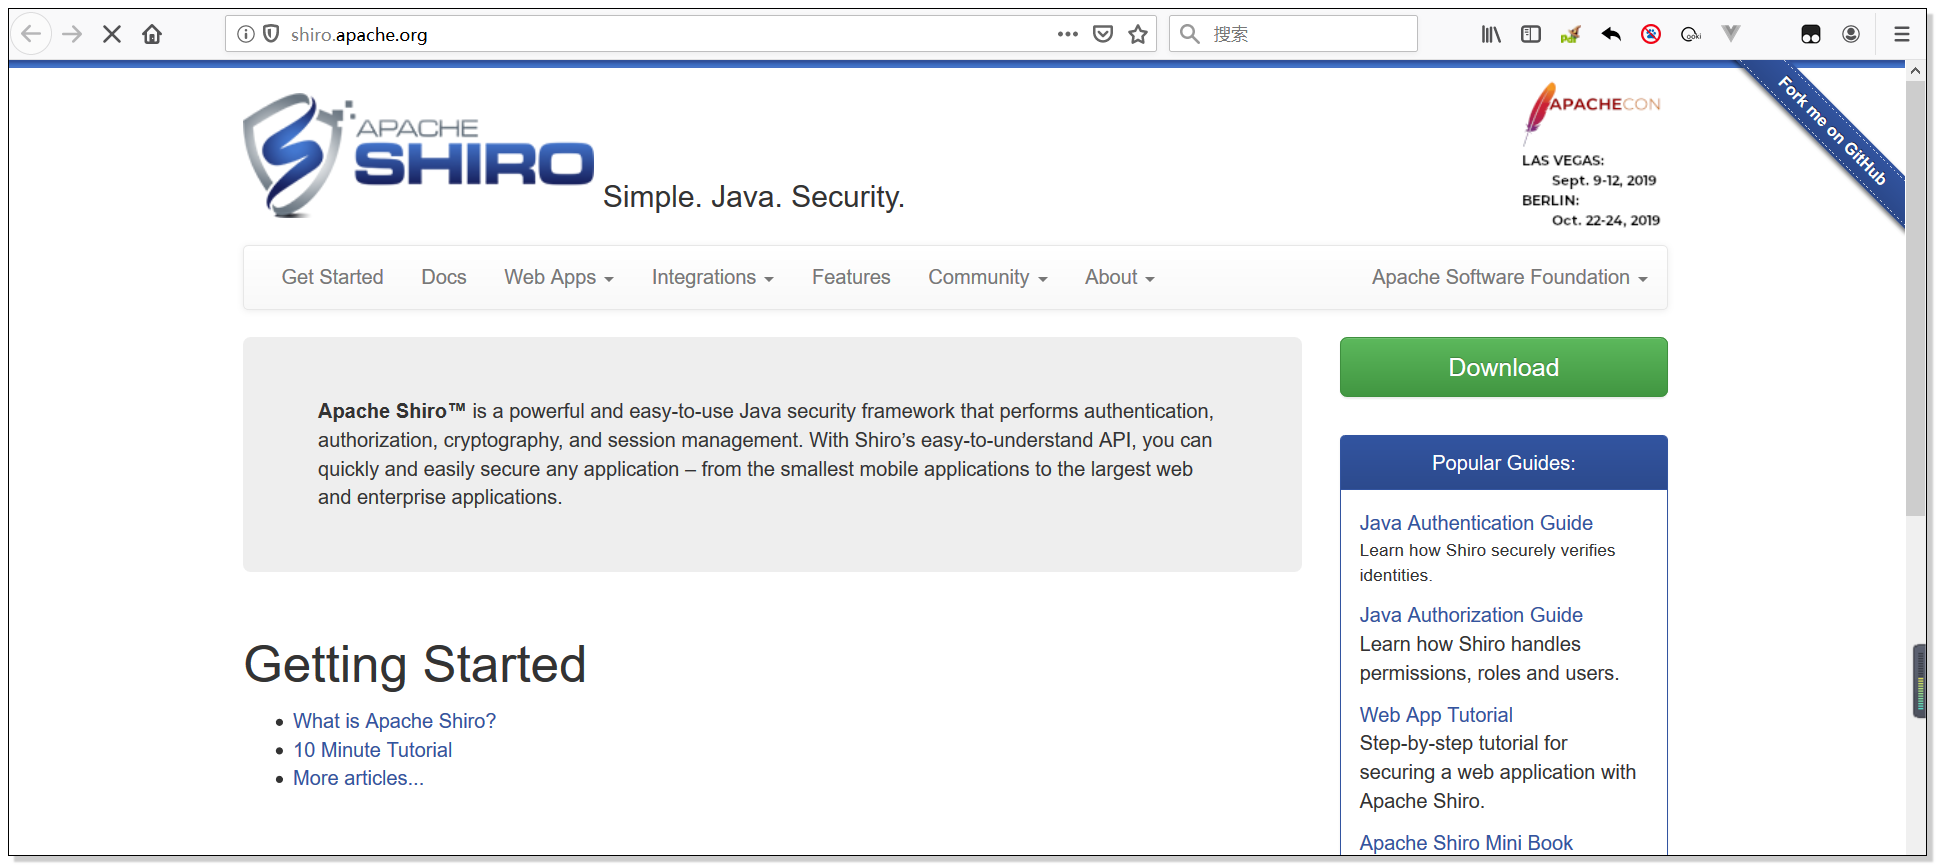Screen dimensions: 1936x865
Task: Expand the Community dropdown
Action: (988, 277)
